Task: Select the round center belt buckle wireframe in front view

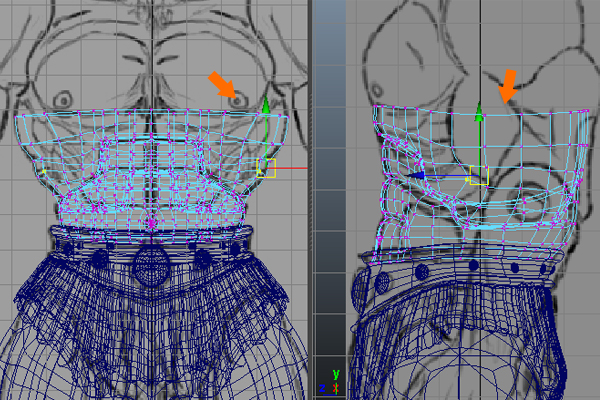Action: pyautogui.click(x=152, y=265)
